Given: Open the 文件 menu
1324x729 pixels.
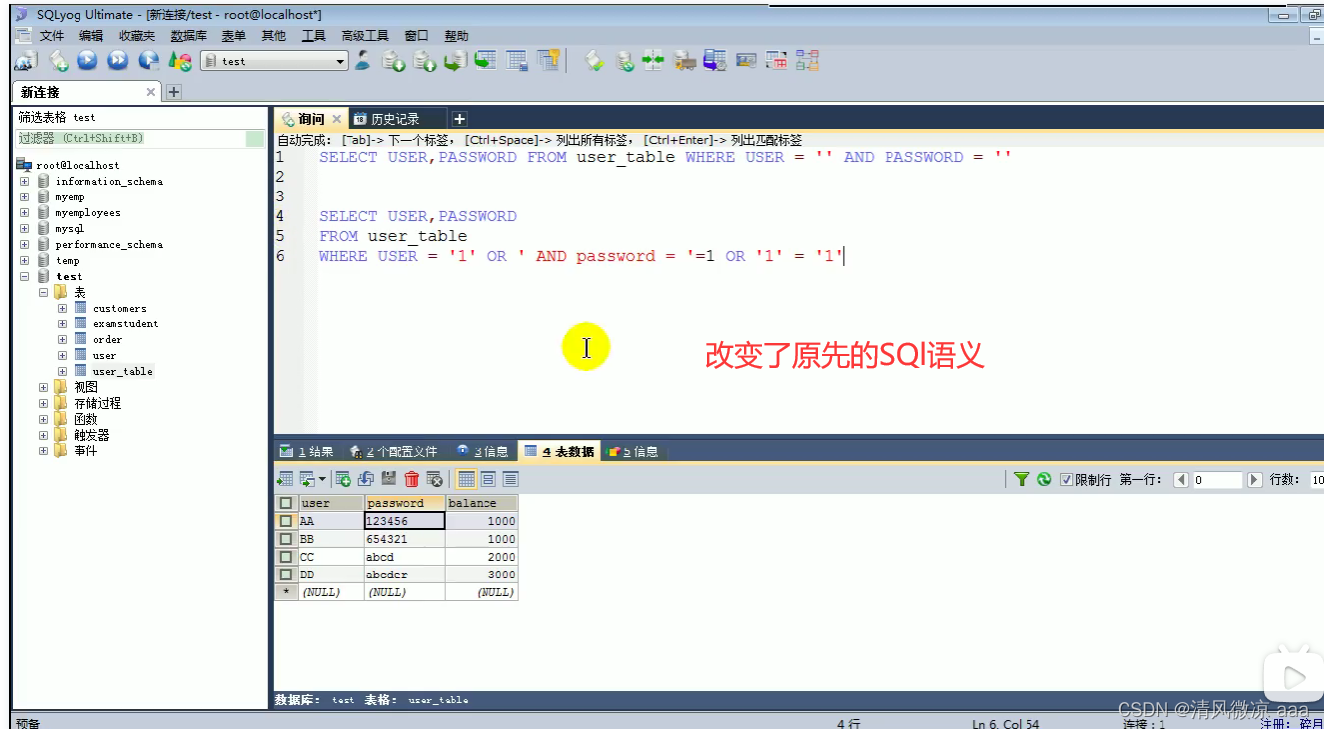Looking at the screenshot, I should (52, 36).
